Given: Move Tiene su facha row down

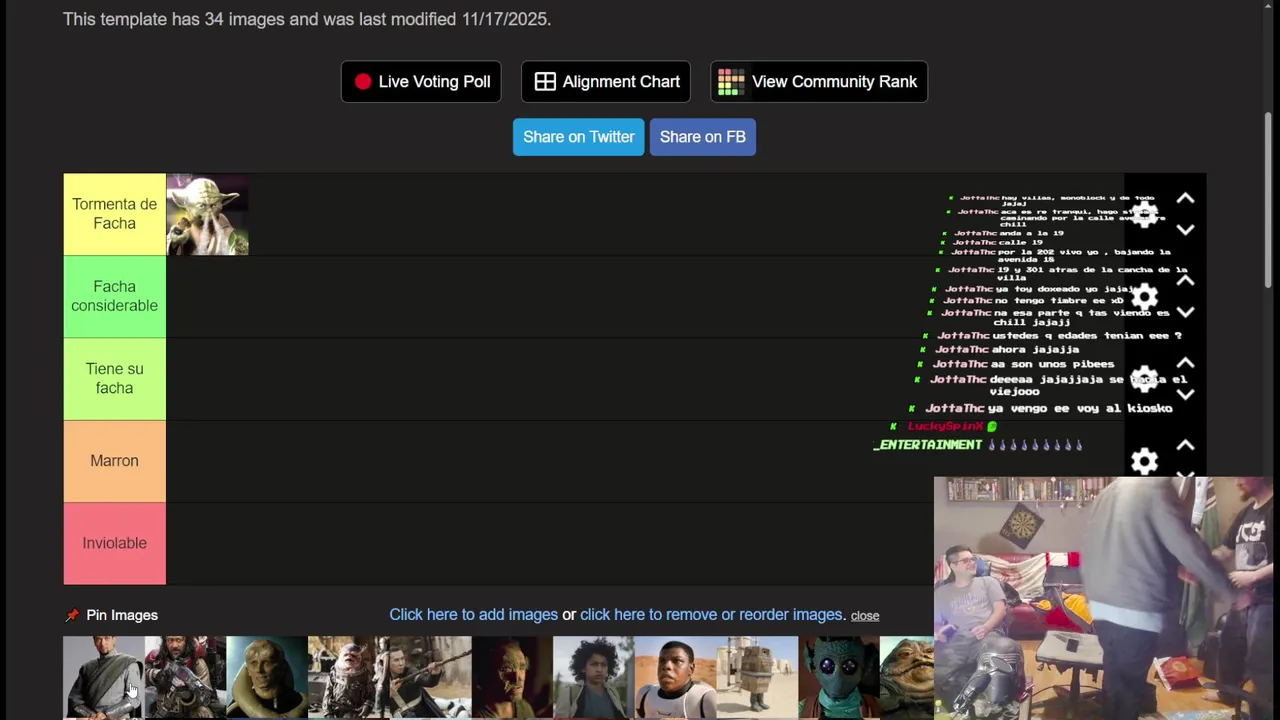Looking at the screenshot, I should tap(1185, 394).
